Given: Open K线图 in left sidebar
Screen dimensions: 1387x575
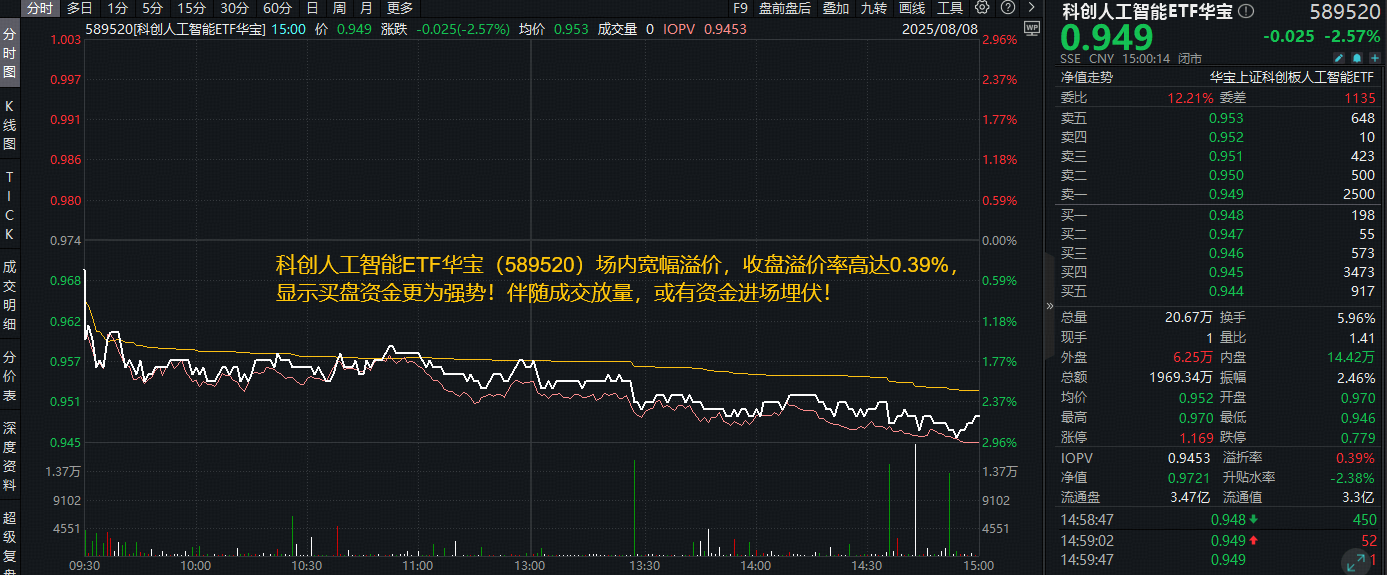Looking at the screenshot, I should pos(9,124).
